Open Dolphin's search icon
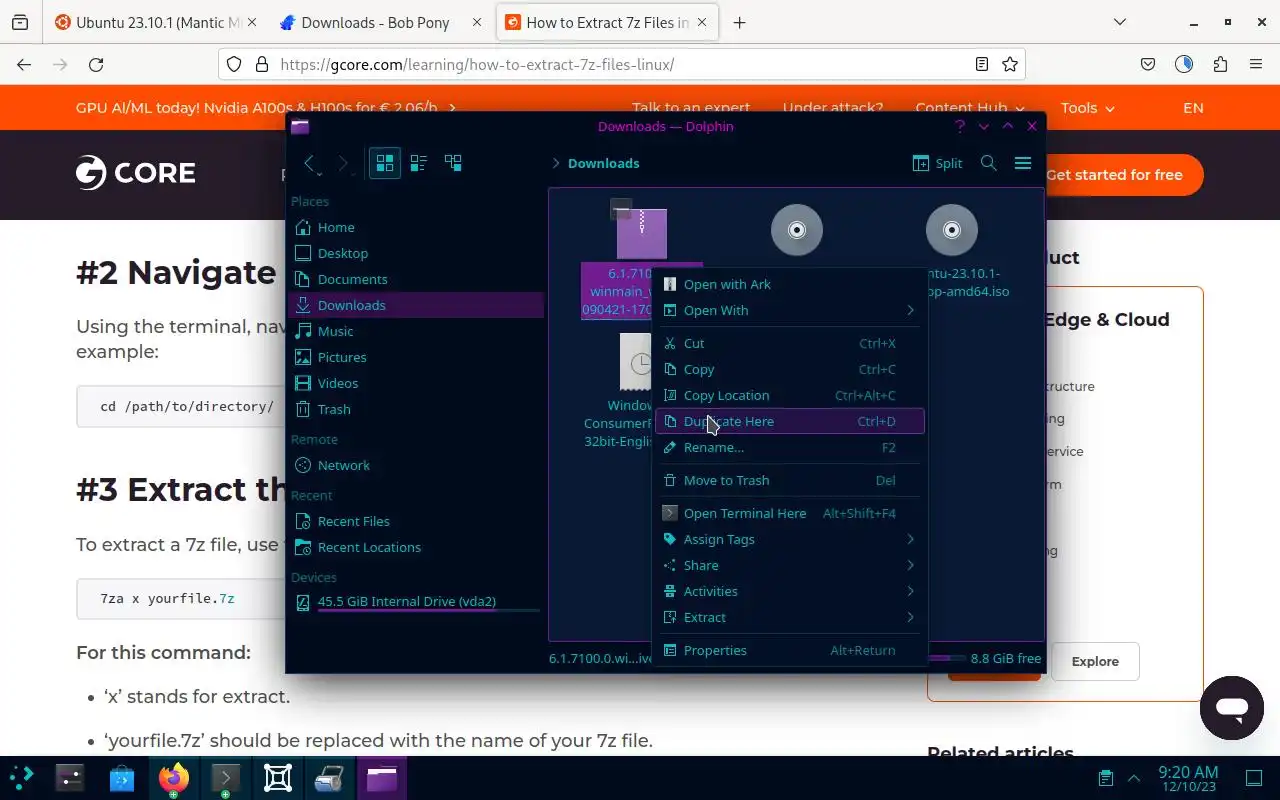1280x800 pixels. point(989,163)
